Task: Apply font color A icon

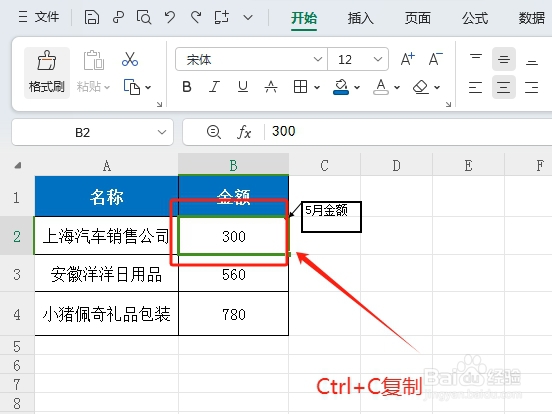Action: [381, 87]
